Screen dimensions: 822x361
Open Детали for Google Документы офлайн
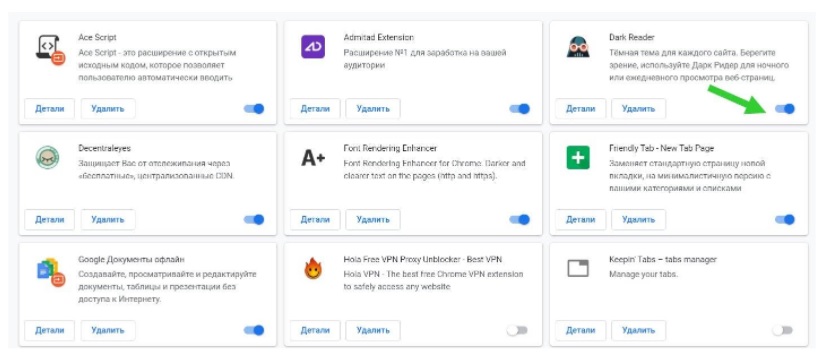tap(50, 330)
